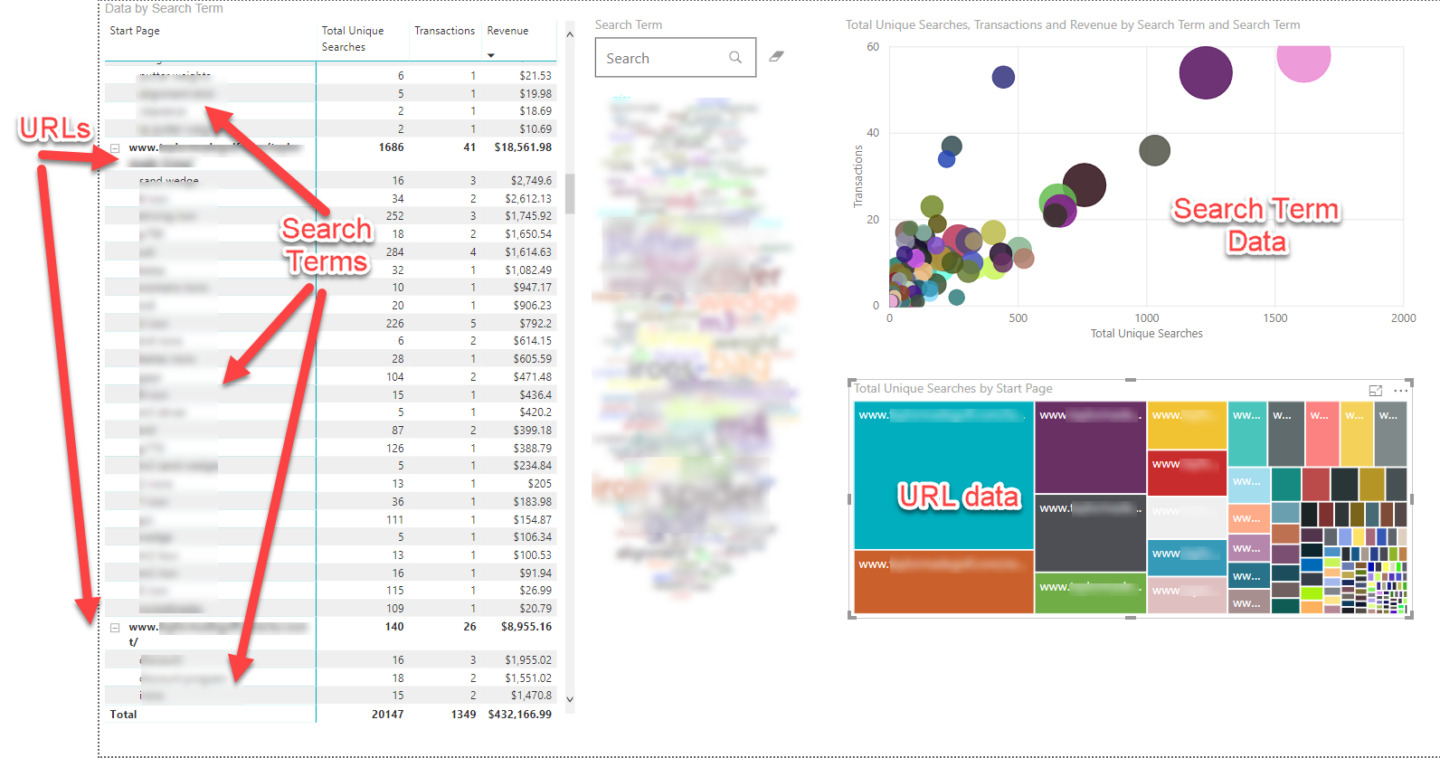
Task: Collapse the URL group with 140 searches
Action: point(115,628)
